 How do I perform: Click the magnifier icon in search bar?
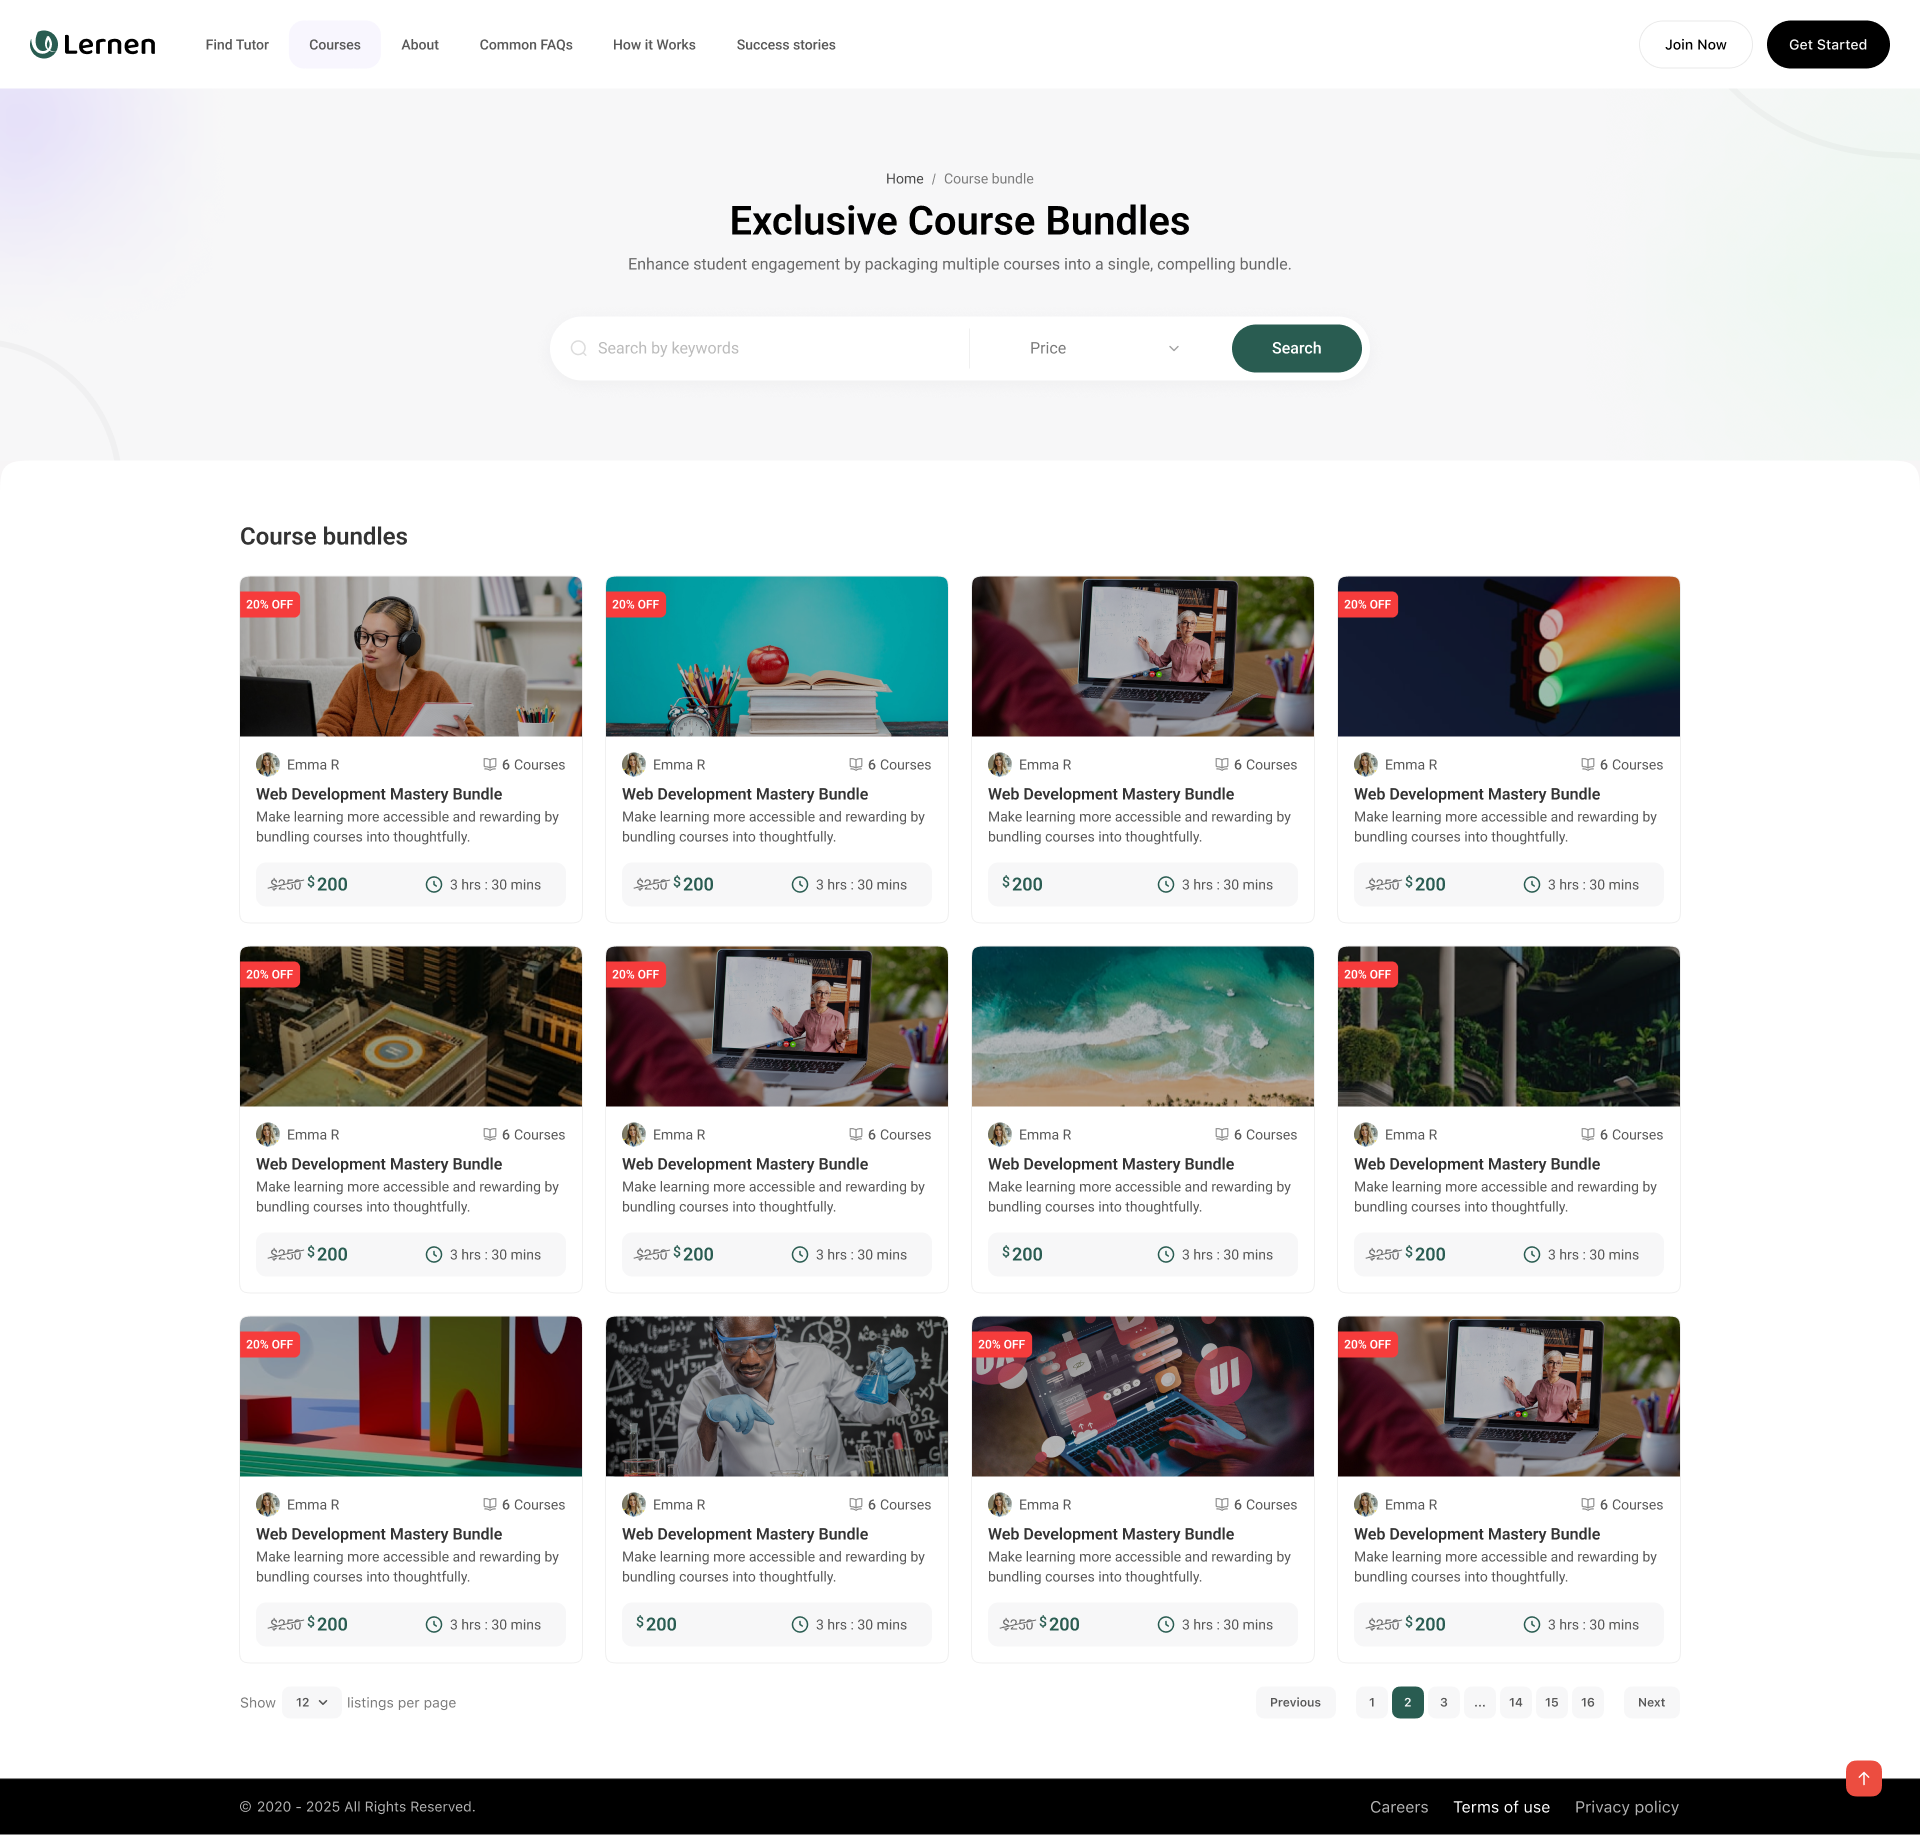(x=579, y=348)
